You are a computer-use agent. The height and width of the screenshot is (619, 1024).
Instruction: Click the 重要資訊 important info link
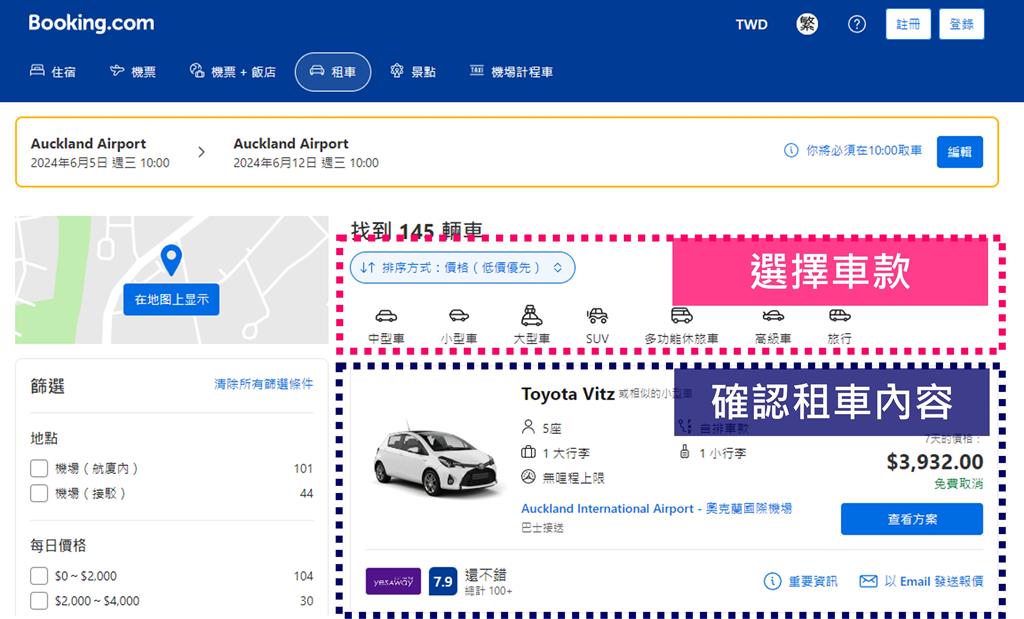coord(801,581)
